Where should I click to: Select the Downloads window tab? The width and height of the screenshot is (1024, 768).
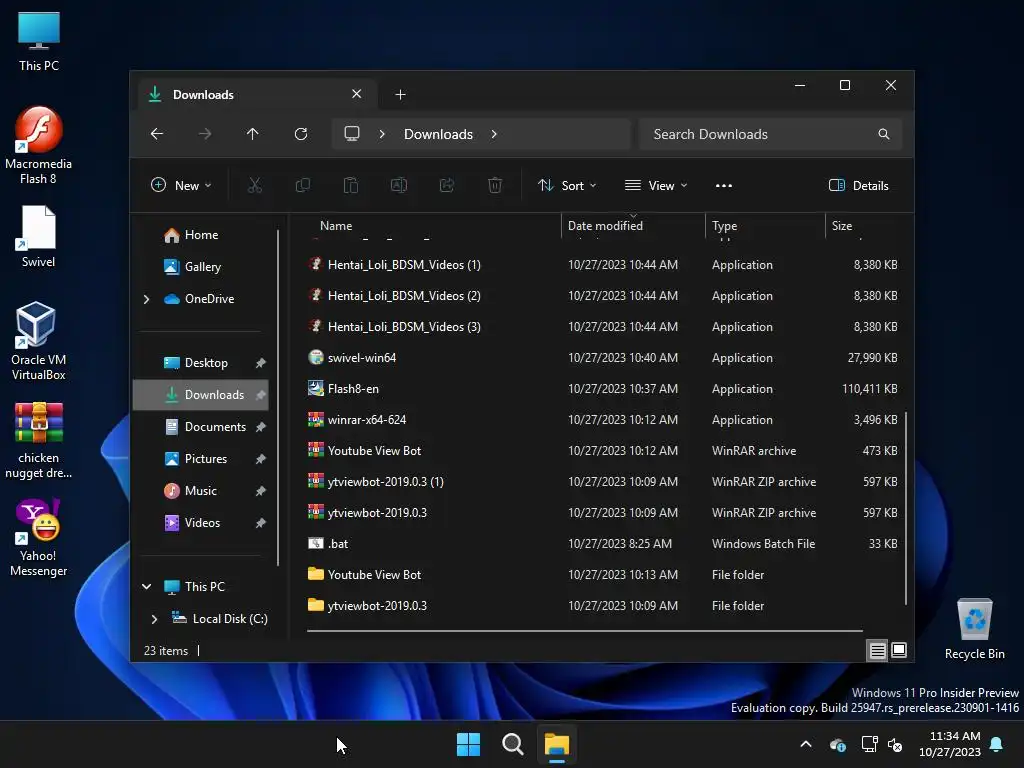[x=255, y=95]
